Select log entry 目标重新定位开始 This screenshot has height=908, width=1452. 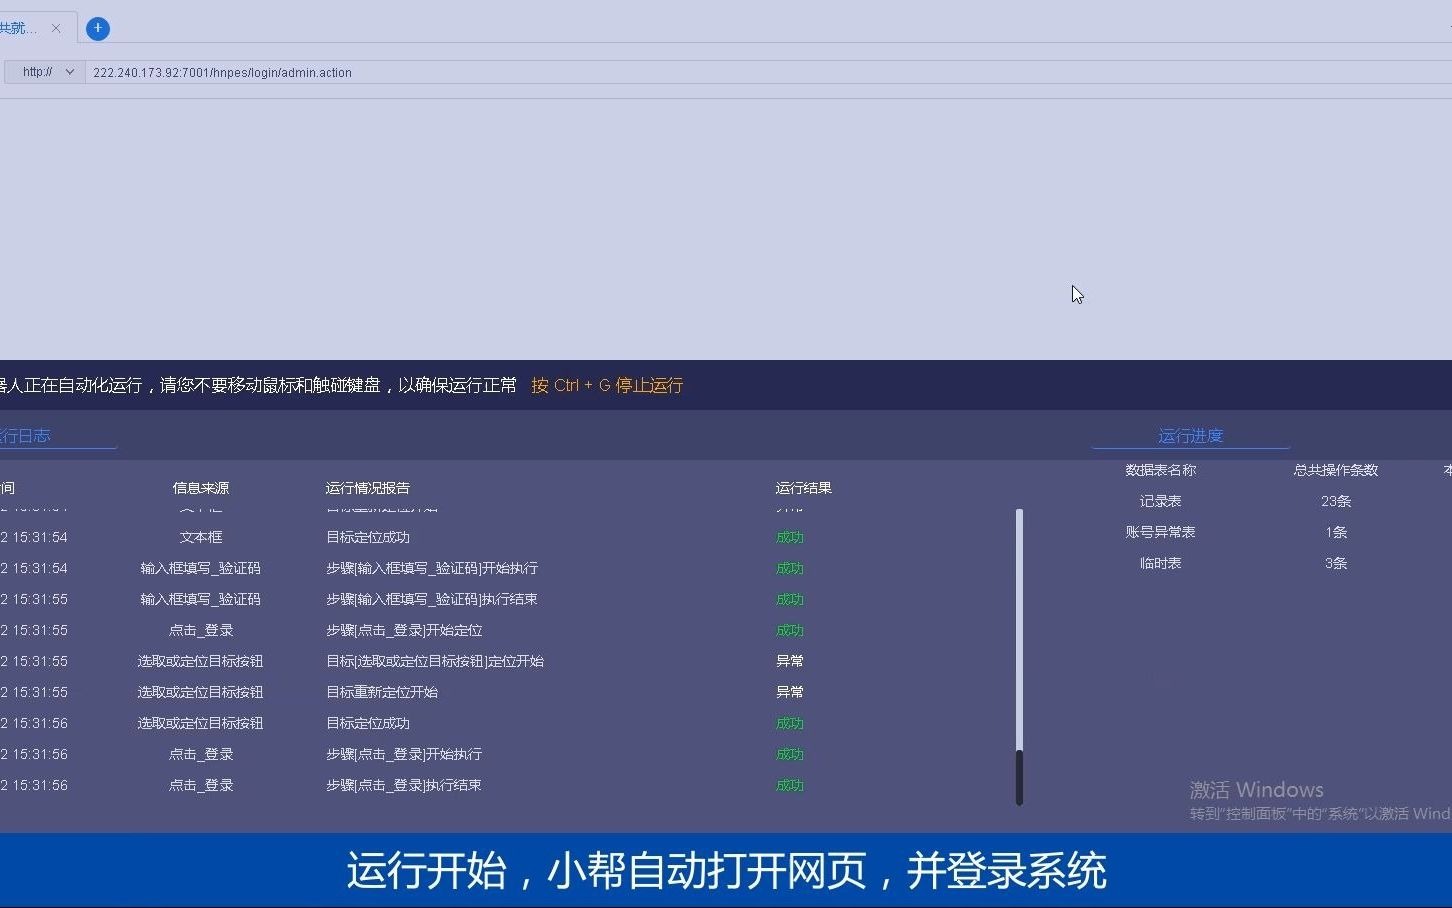click(x=382, y=692)
